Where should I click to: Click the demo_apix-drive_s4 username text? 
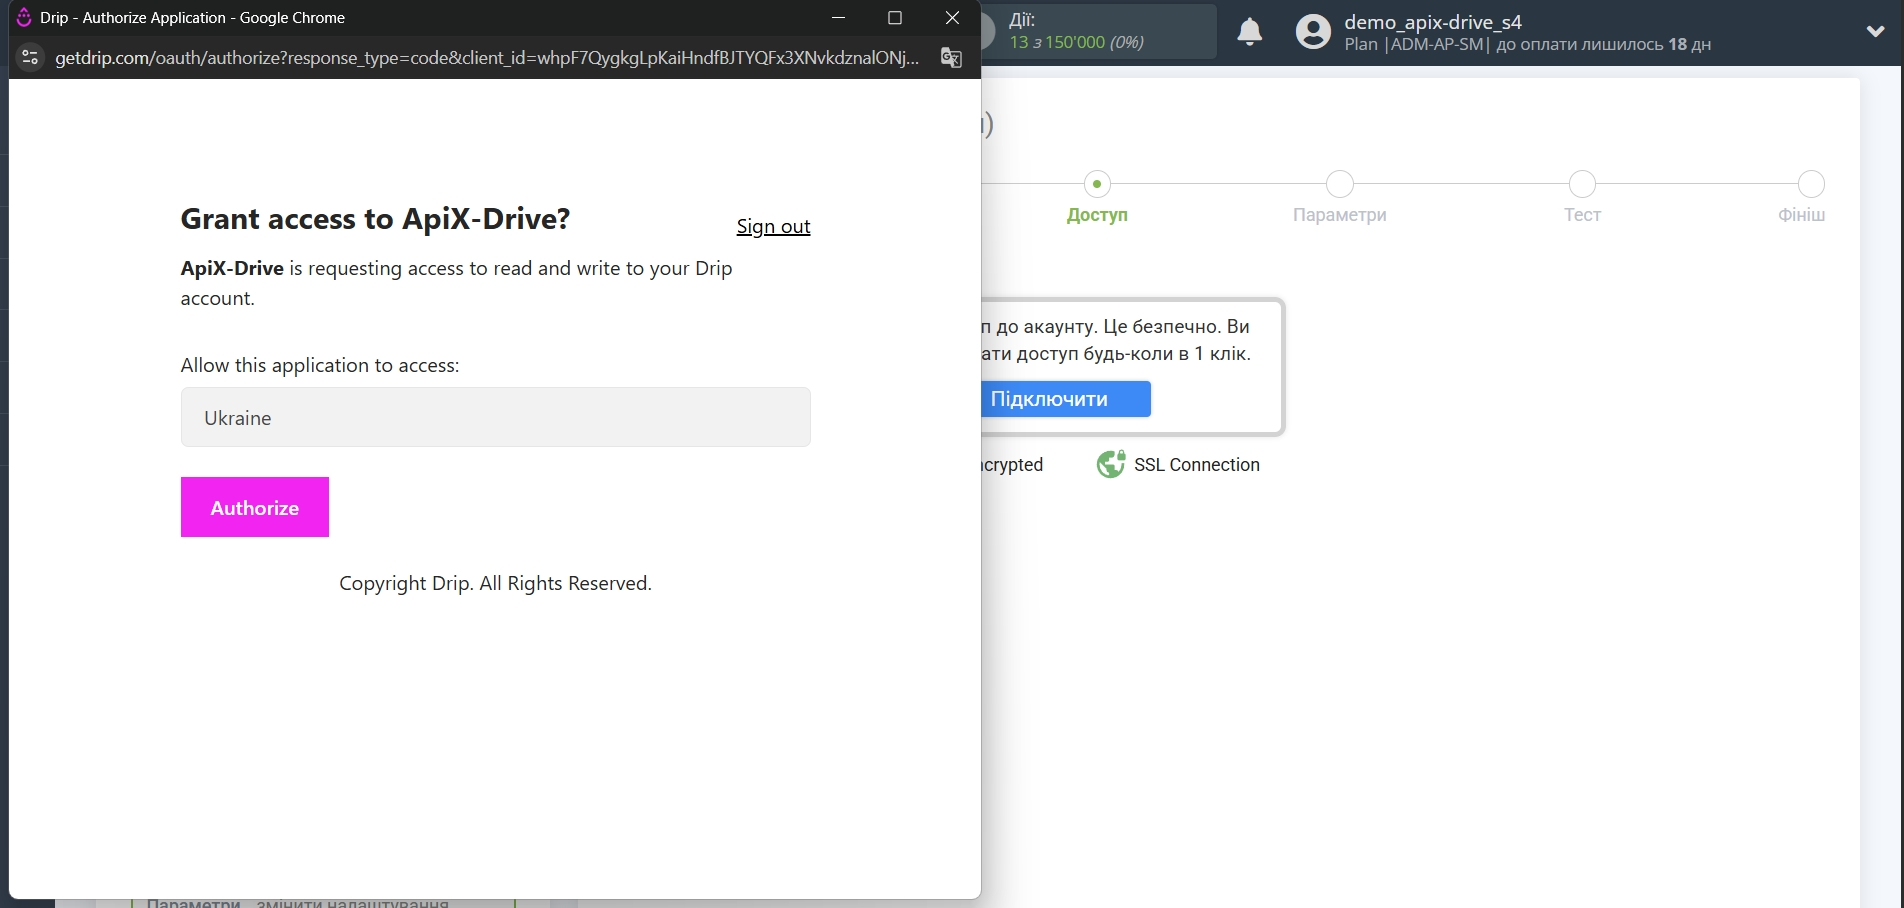point(1432,22)
